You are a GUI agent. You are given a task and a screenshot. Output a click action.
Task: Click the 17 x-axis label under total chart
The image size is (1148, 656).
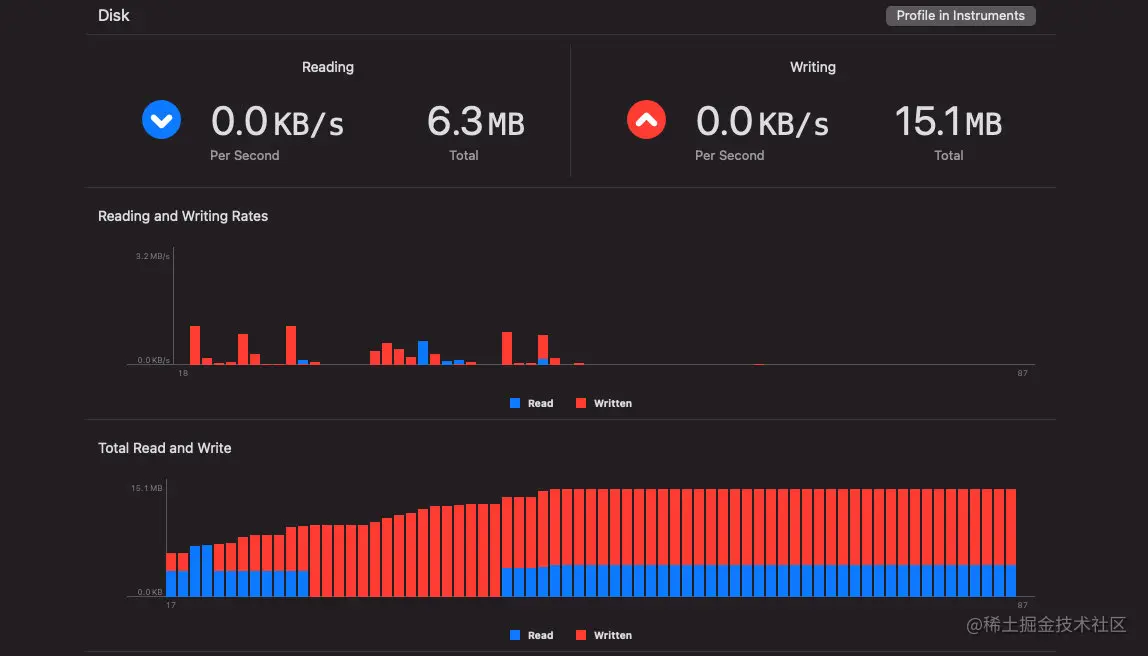tap(171, 605)
